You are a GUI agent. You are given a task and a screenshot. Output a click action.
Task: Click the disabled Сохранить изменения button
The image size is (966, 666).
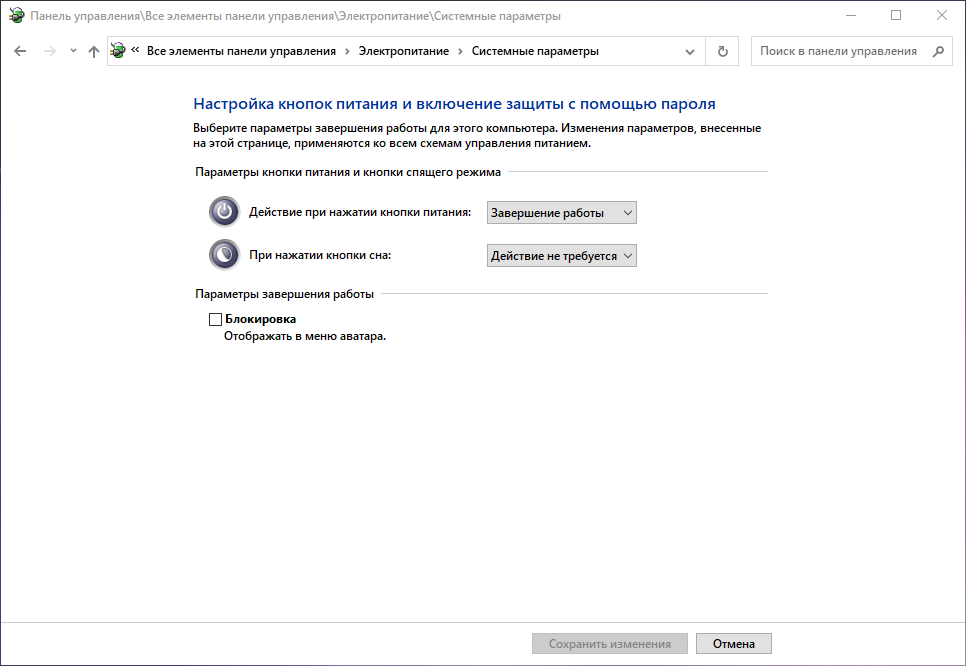click(610, 643)
